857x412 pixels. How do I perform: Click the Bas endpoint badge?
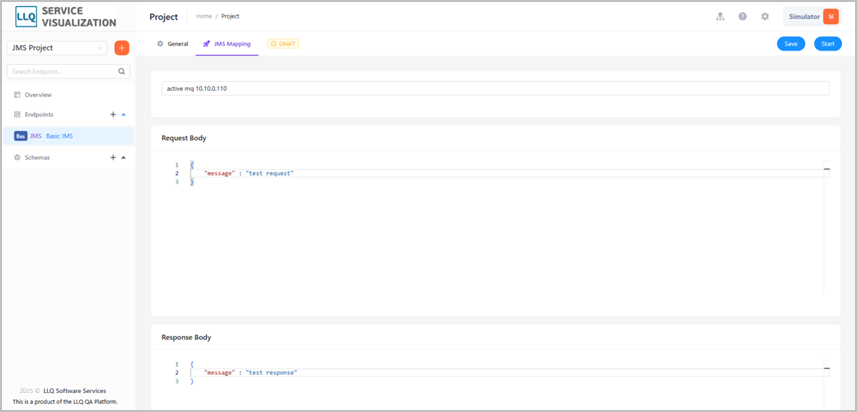coord(21,136)
